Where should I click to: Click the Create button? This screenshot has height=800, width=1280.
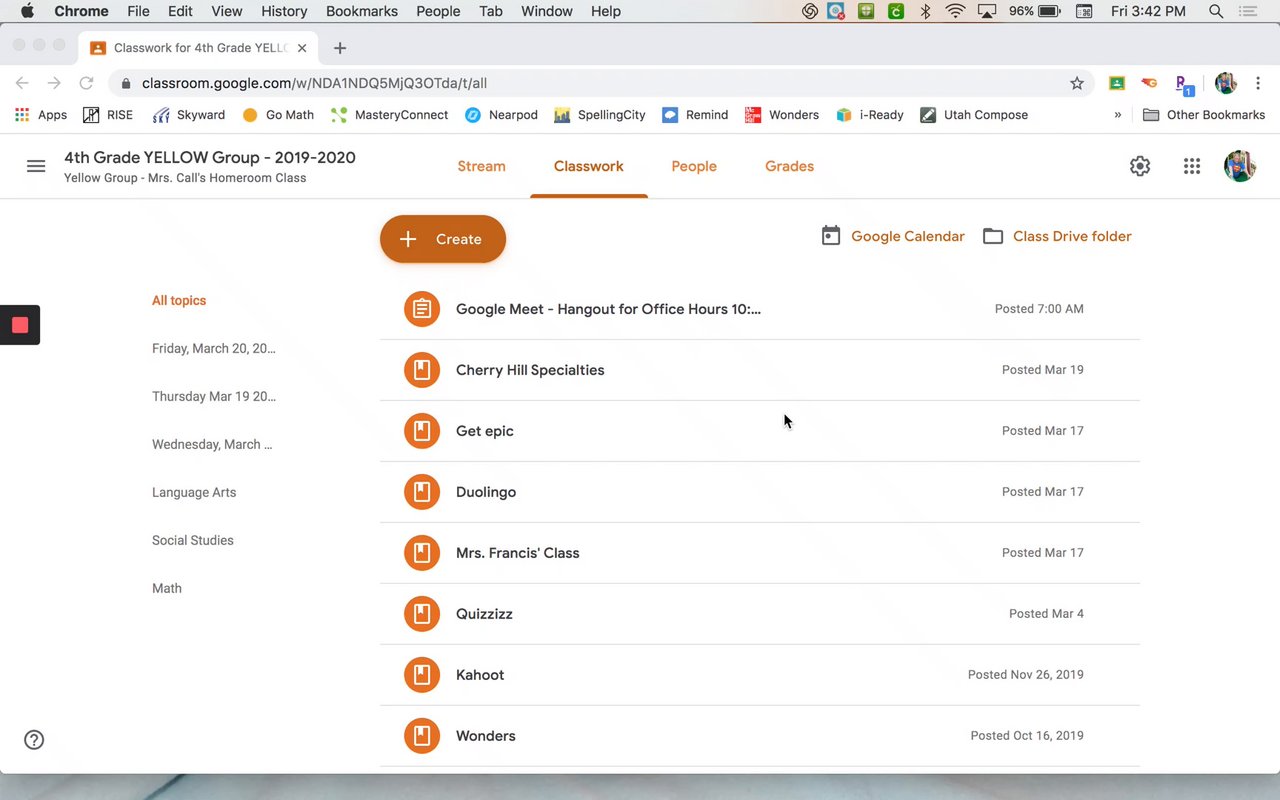[443, 239]
